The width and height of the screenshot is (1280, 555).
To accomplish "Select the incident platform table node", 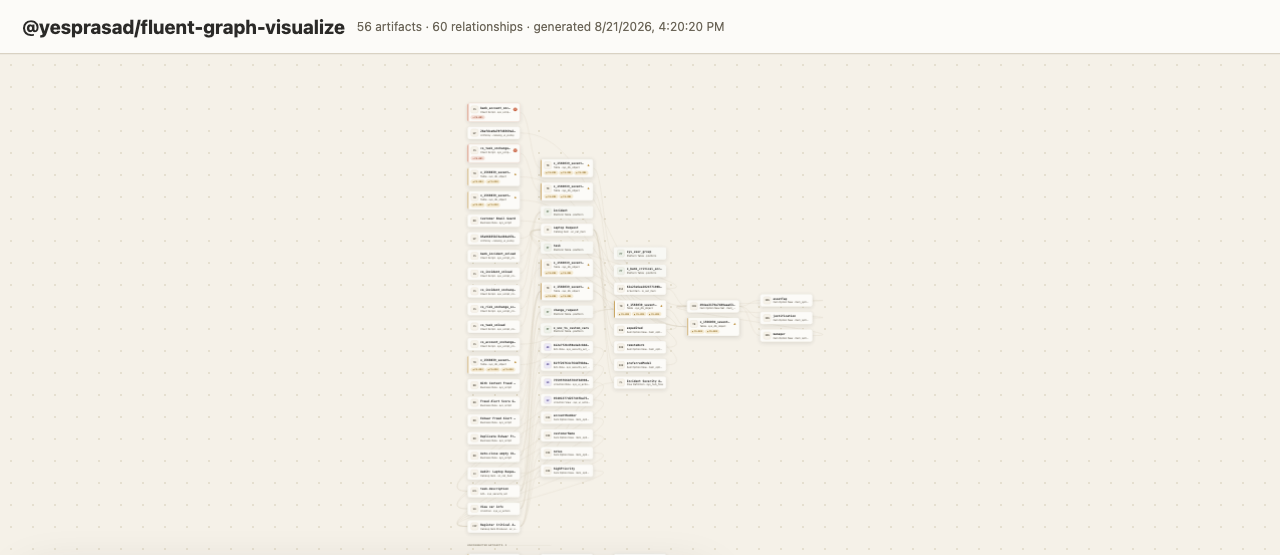I will point(567,211).
